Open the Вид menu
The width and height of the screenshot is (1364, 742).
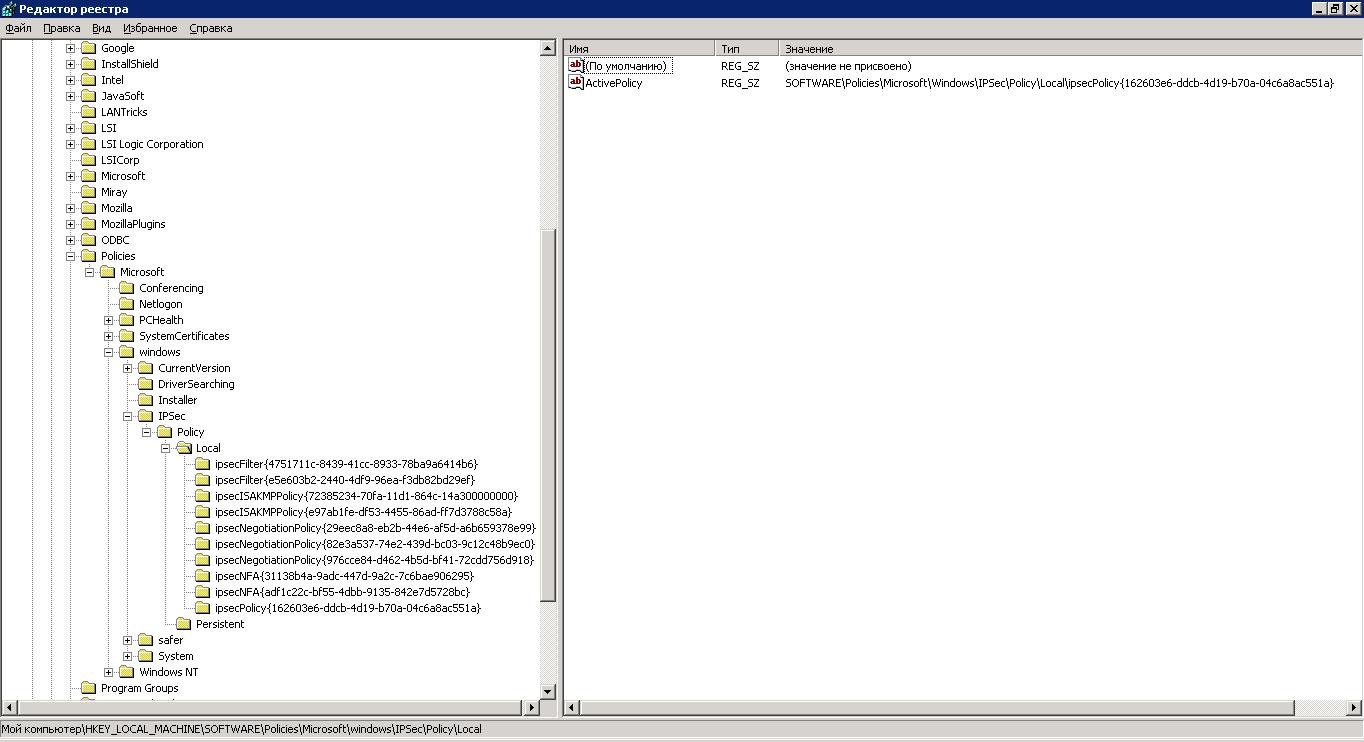(x=101, y=28)
